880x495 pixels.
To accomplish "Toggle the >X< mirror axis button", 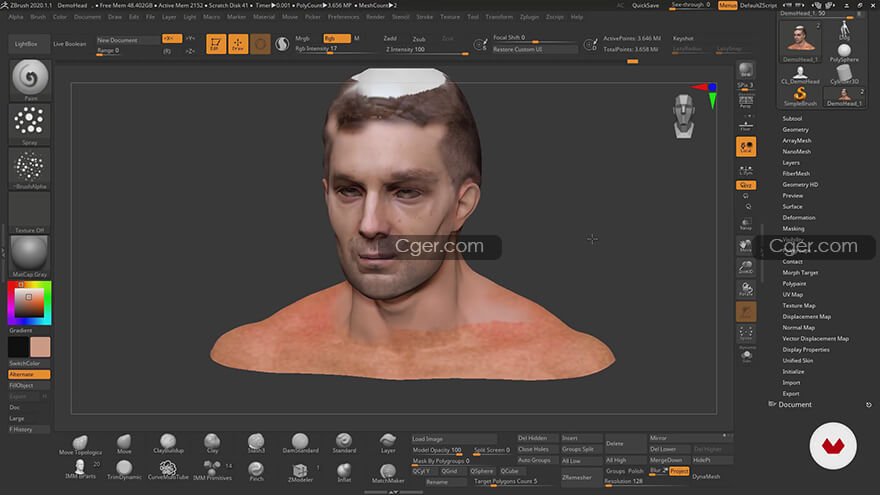I will pos(172,38).
